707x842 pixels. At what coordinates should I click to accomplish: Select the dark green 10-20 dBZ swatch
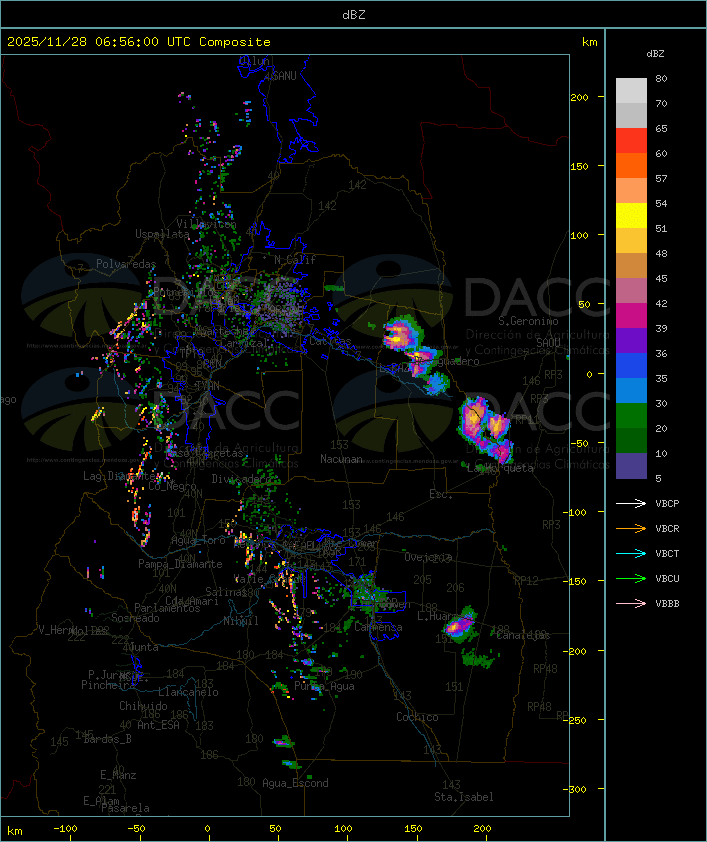point(631,441)
